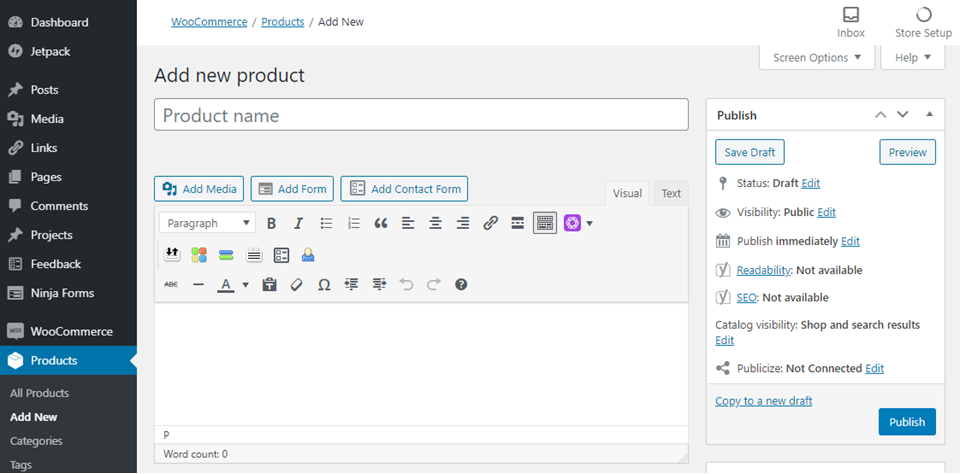
Task: Decrease indent of paragraph
Action: click(351, 285)
